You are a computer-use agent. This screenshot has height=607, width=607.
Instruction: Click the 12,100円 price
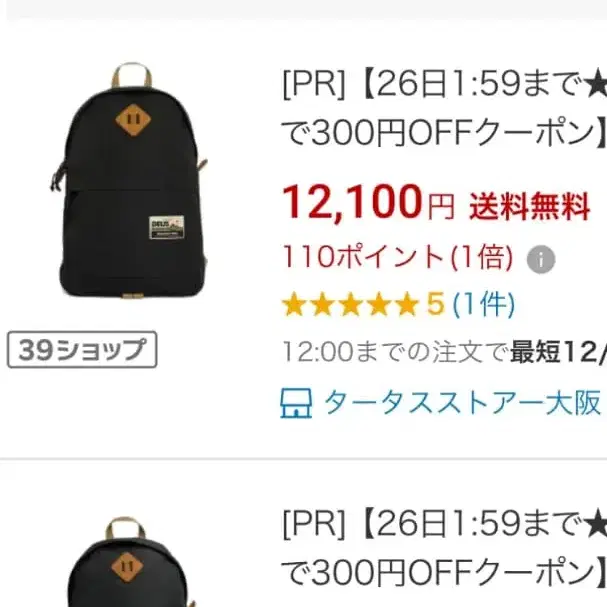[x=369, y=203]
